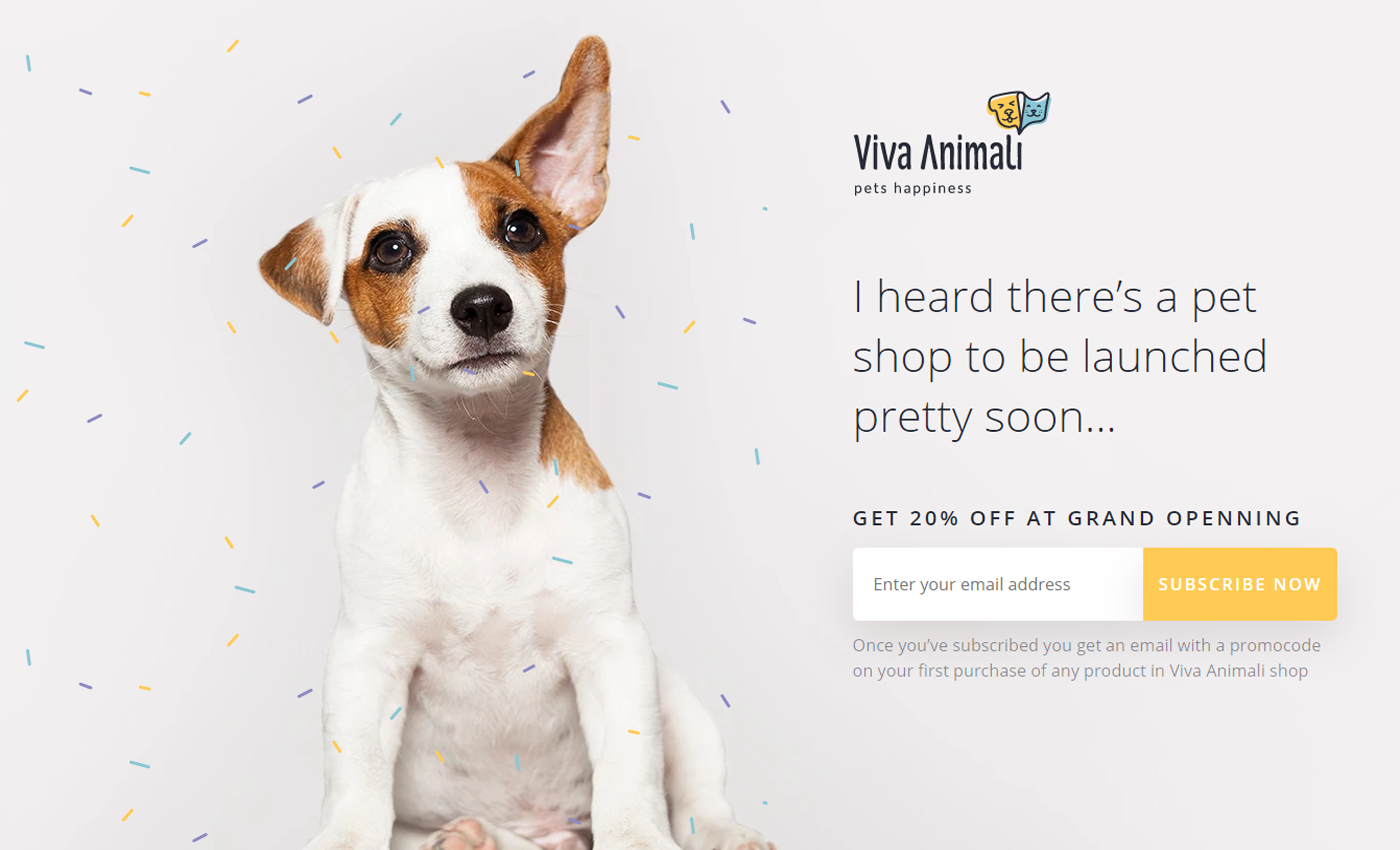
Task: Select the "GET 20% OFF AT GRAND OPENNING" heading
Action: (1077, 518)
